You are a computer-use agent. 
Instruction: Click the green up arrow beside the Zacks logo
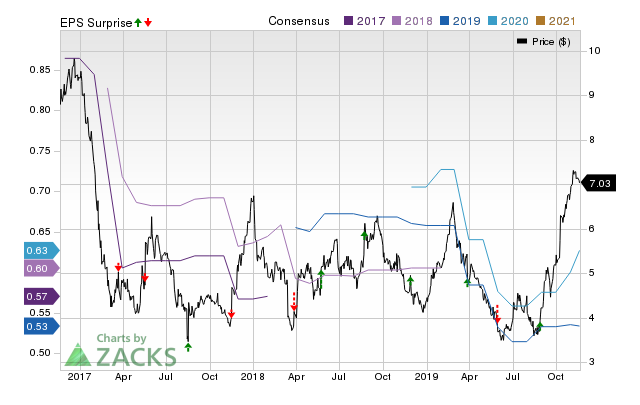coord(187,347)
